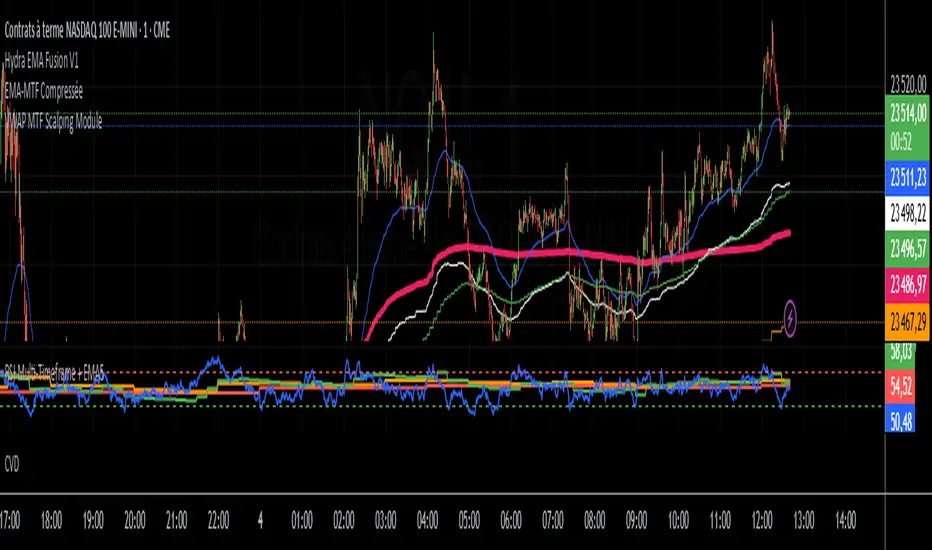Click the 06:00 time axis label
Image resolution: width=932 pixels, height=550 pixels.
click(x=511, y=521)
